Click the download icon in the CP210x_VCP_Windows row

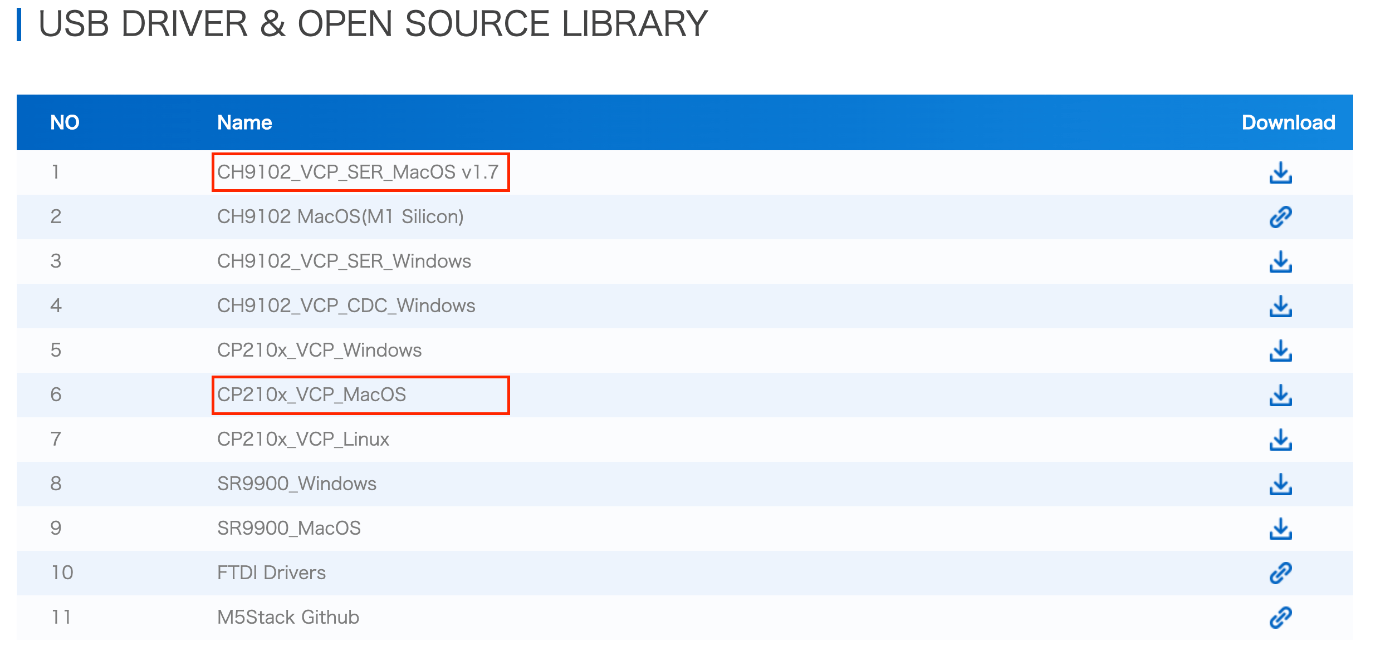(x=1280, y=351)
